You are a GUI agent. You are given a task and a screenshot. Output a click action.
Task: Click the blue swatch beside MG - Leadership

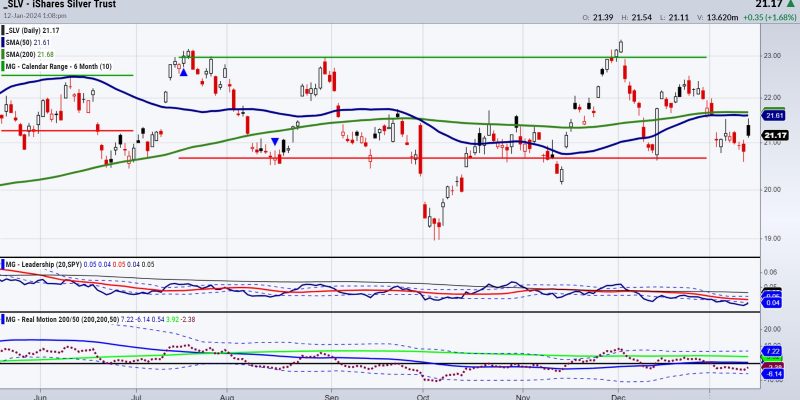pyautogui.click(x=2, y=264)
